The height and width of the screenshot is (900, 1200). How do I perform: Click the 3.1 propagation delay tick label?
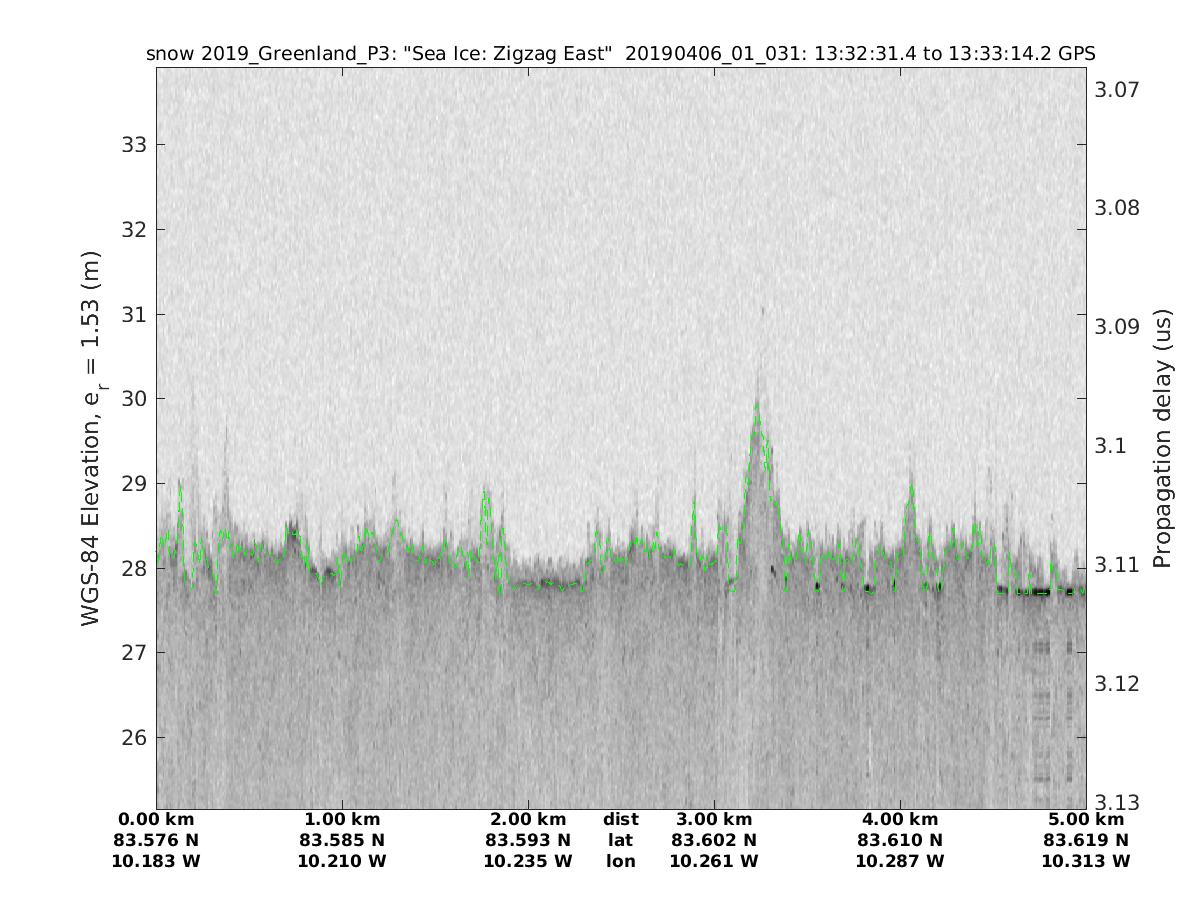(1110, 446)
